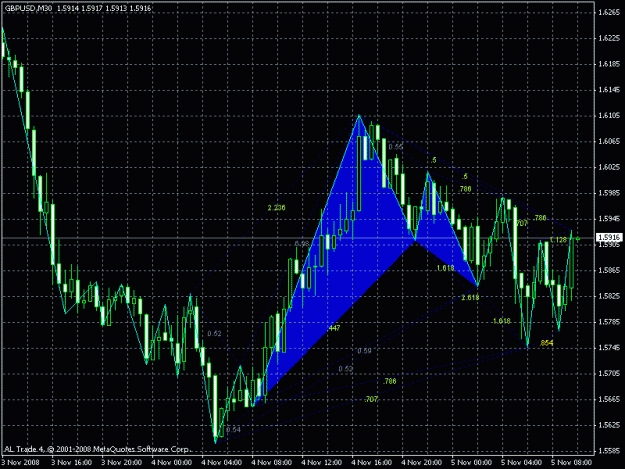Click the 1.128 ratio label
This screenshot has width=625, height=469.
[558, 239]
